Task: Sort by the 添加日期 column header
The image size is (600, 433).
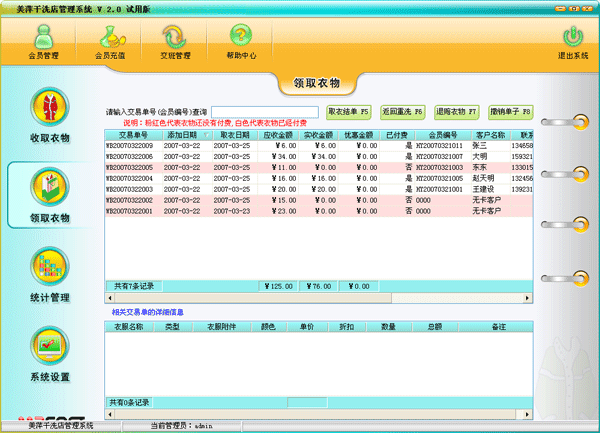Action: [x=187, y=134]
